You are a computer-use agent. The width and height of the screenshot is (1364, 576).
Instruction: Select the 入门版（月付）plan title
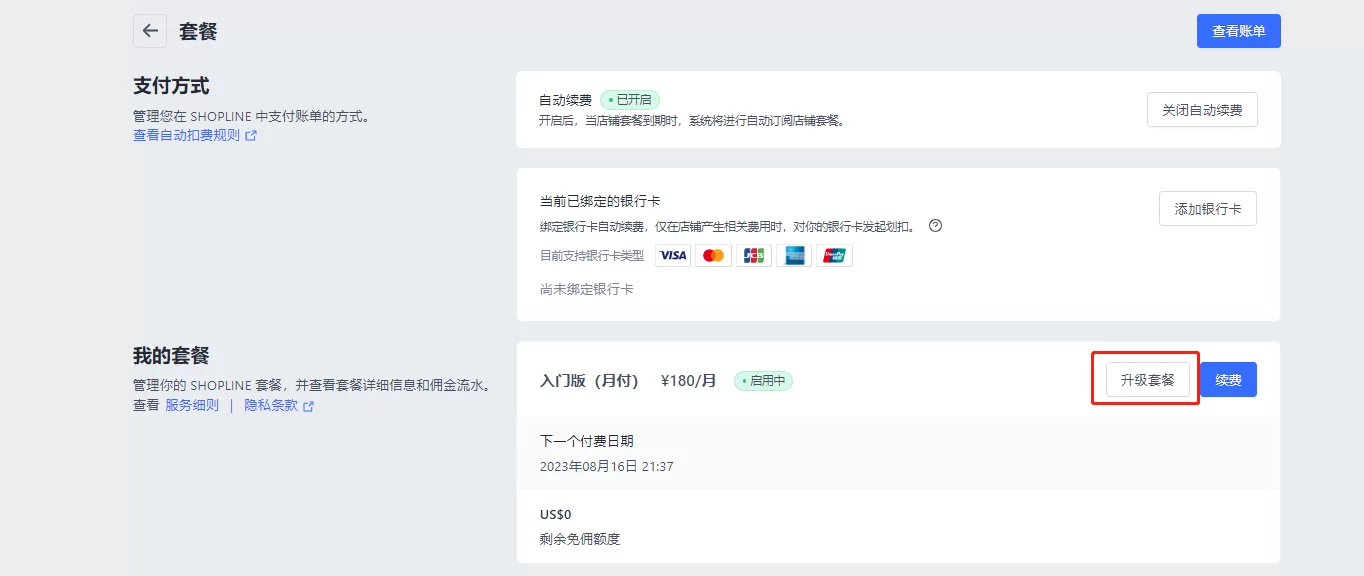[587, 380]
